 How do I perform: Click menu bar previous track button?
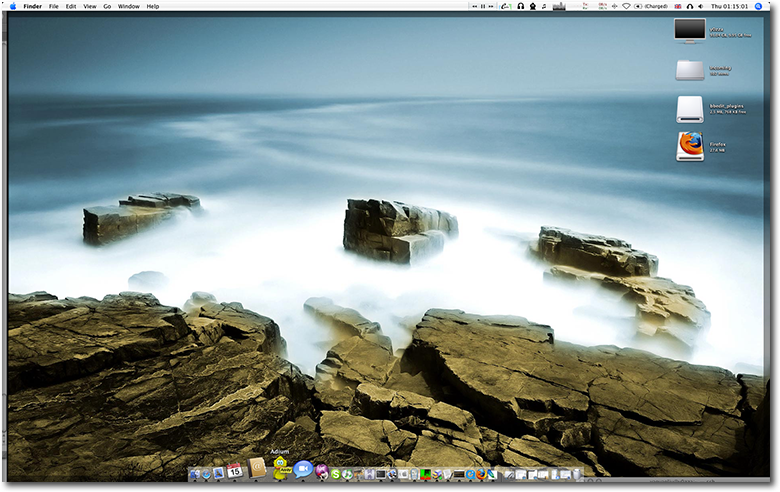coord(475,6)
